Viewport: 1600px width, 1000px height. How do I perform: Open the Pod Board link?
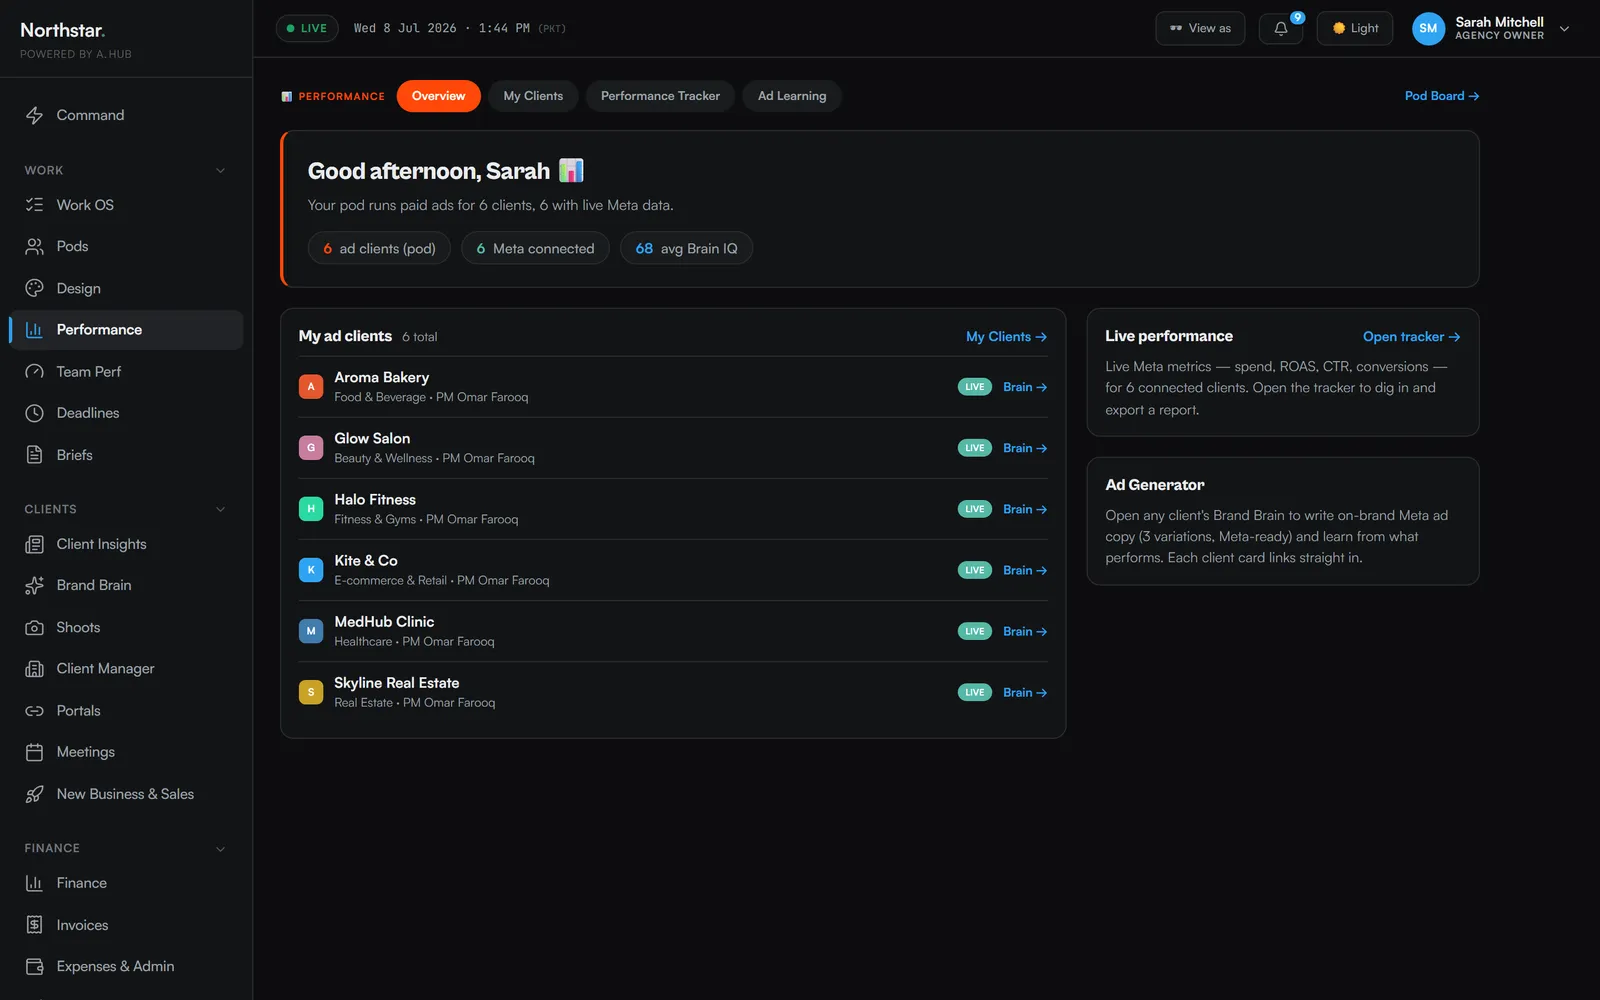[x=1441, y=96]
